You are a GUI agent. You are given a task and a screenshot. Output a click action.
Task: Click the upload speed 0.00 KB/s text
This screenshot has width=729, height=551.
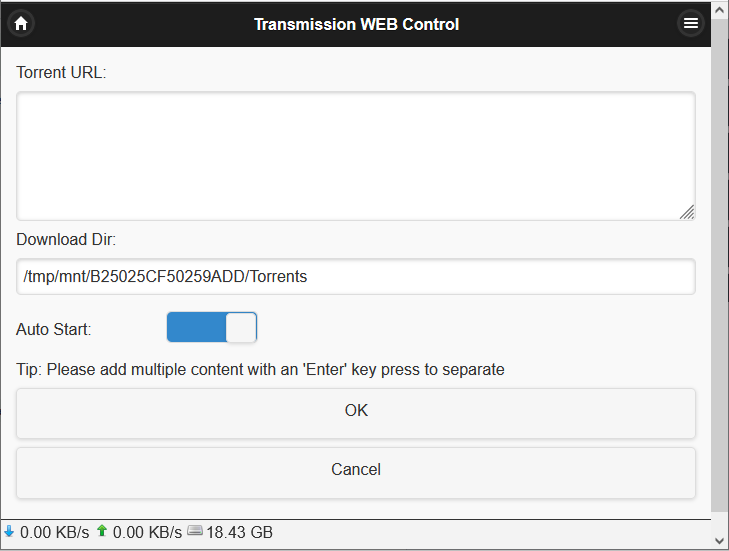click(x=147, y=532)
